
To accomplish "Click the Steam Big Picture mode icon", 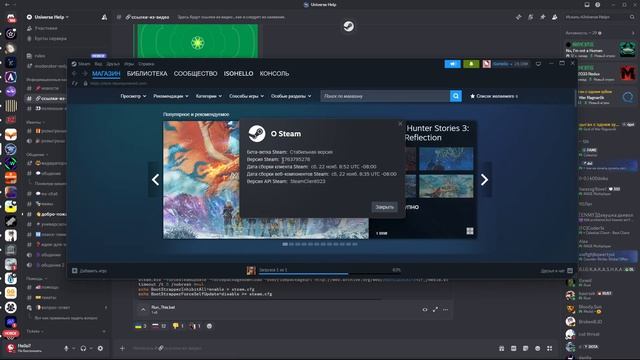I will (x=538, y=64).
